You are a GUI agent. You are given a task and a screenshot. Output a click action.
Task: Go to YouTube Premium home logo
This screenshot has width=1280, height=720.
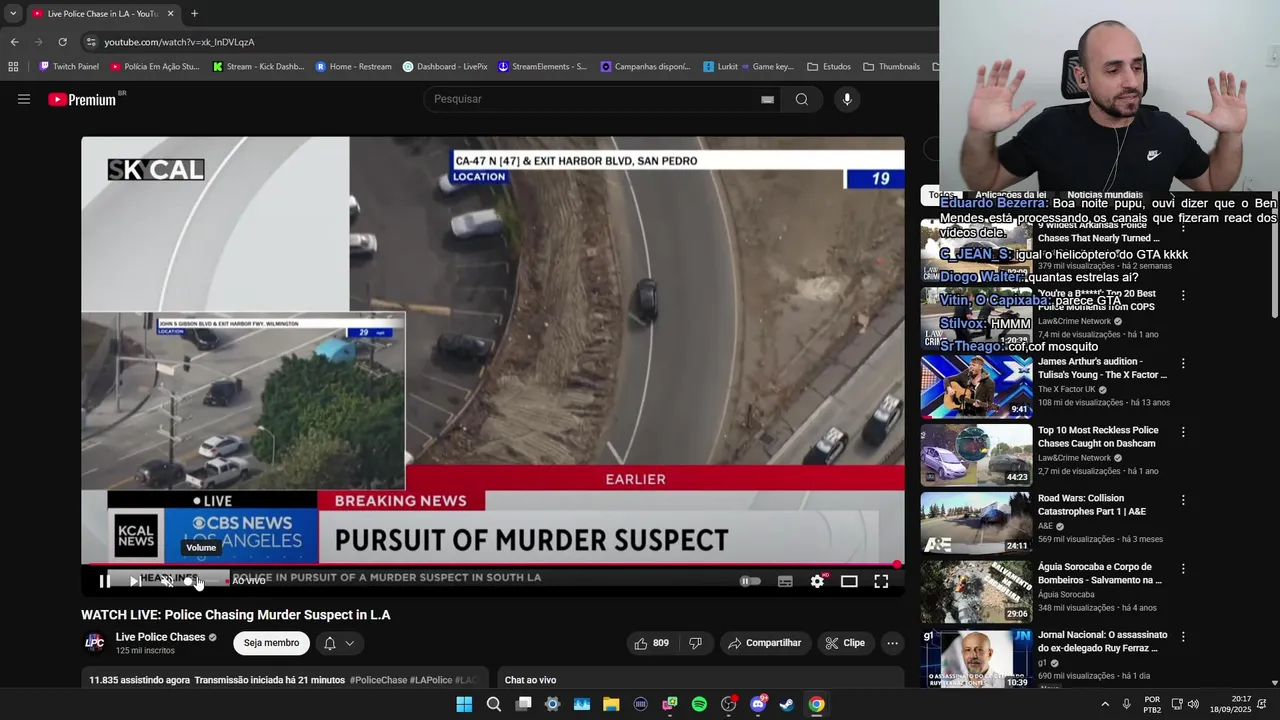coord(83,99)
